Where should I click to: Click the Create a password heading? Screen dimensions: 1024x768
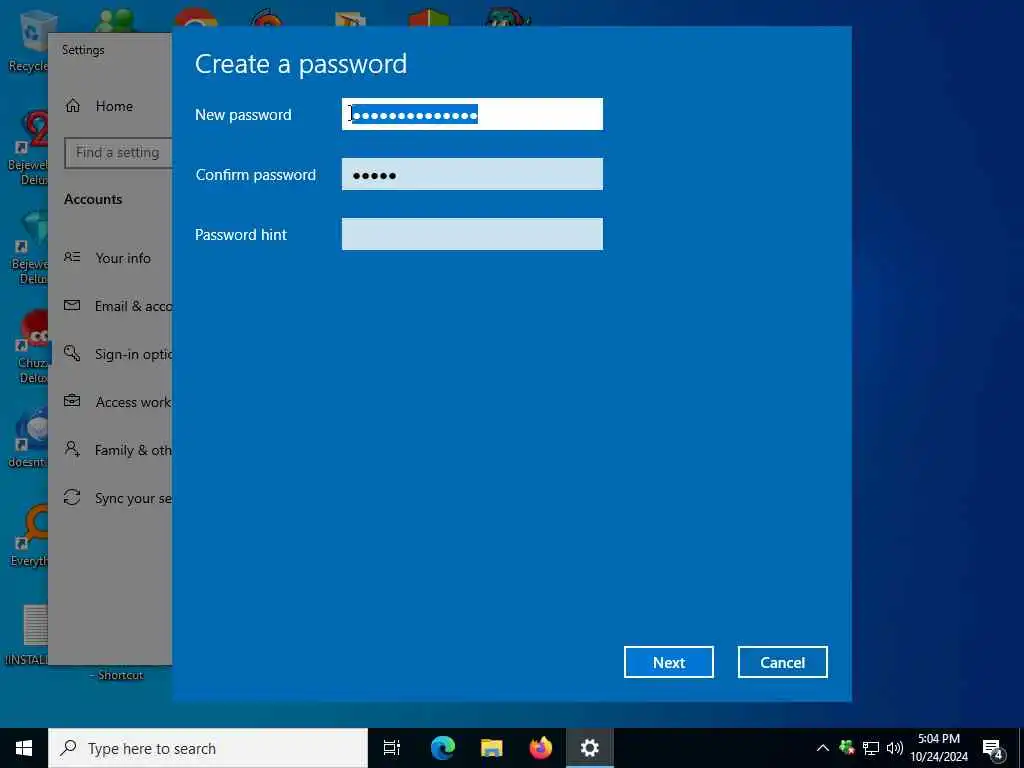tap(300, 64)
